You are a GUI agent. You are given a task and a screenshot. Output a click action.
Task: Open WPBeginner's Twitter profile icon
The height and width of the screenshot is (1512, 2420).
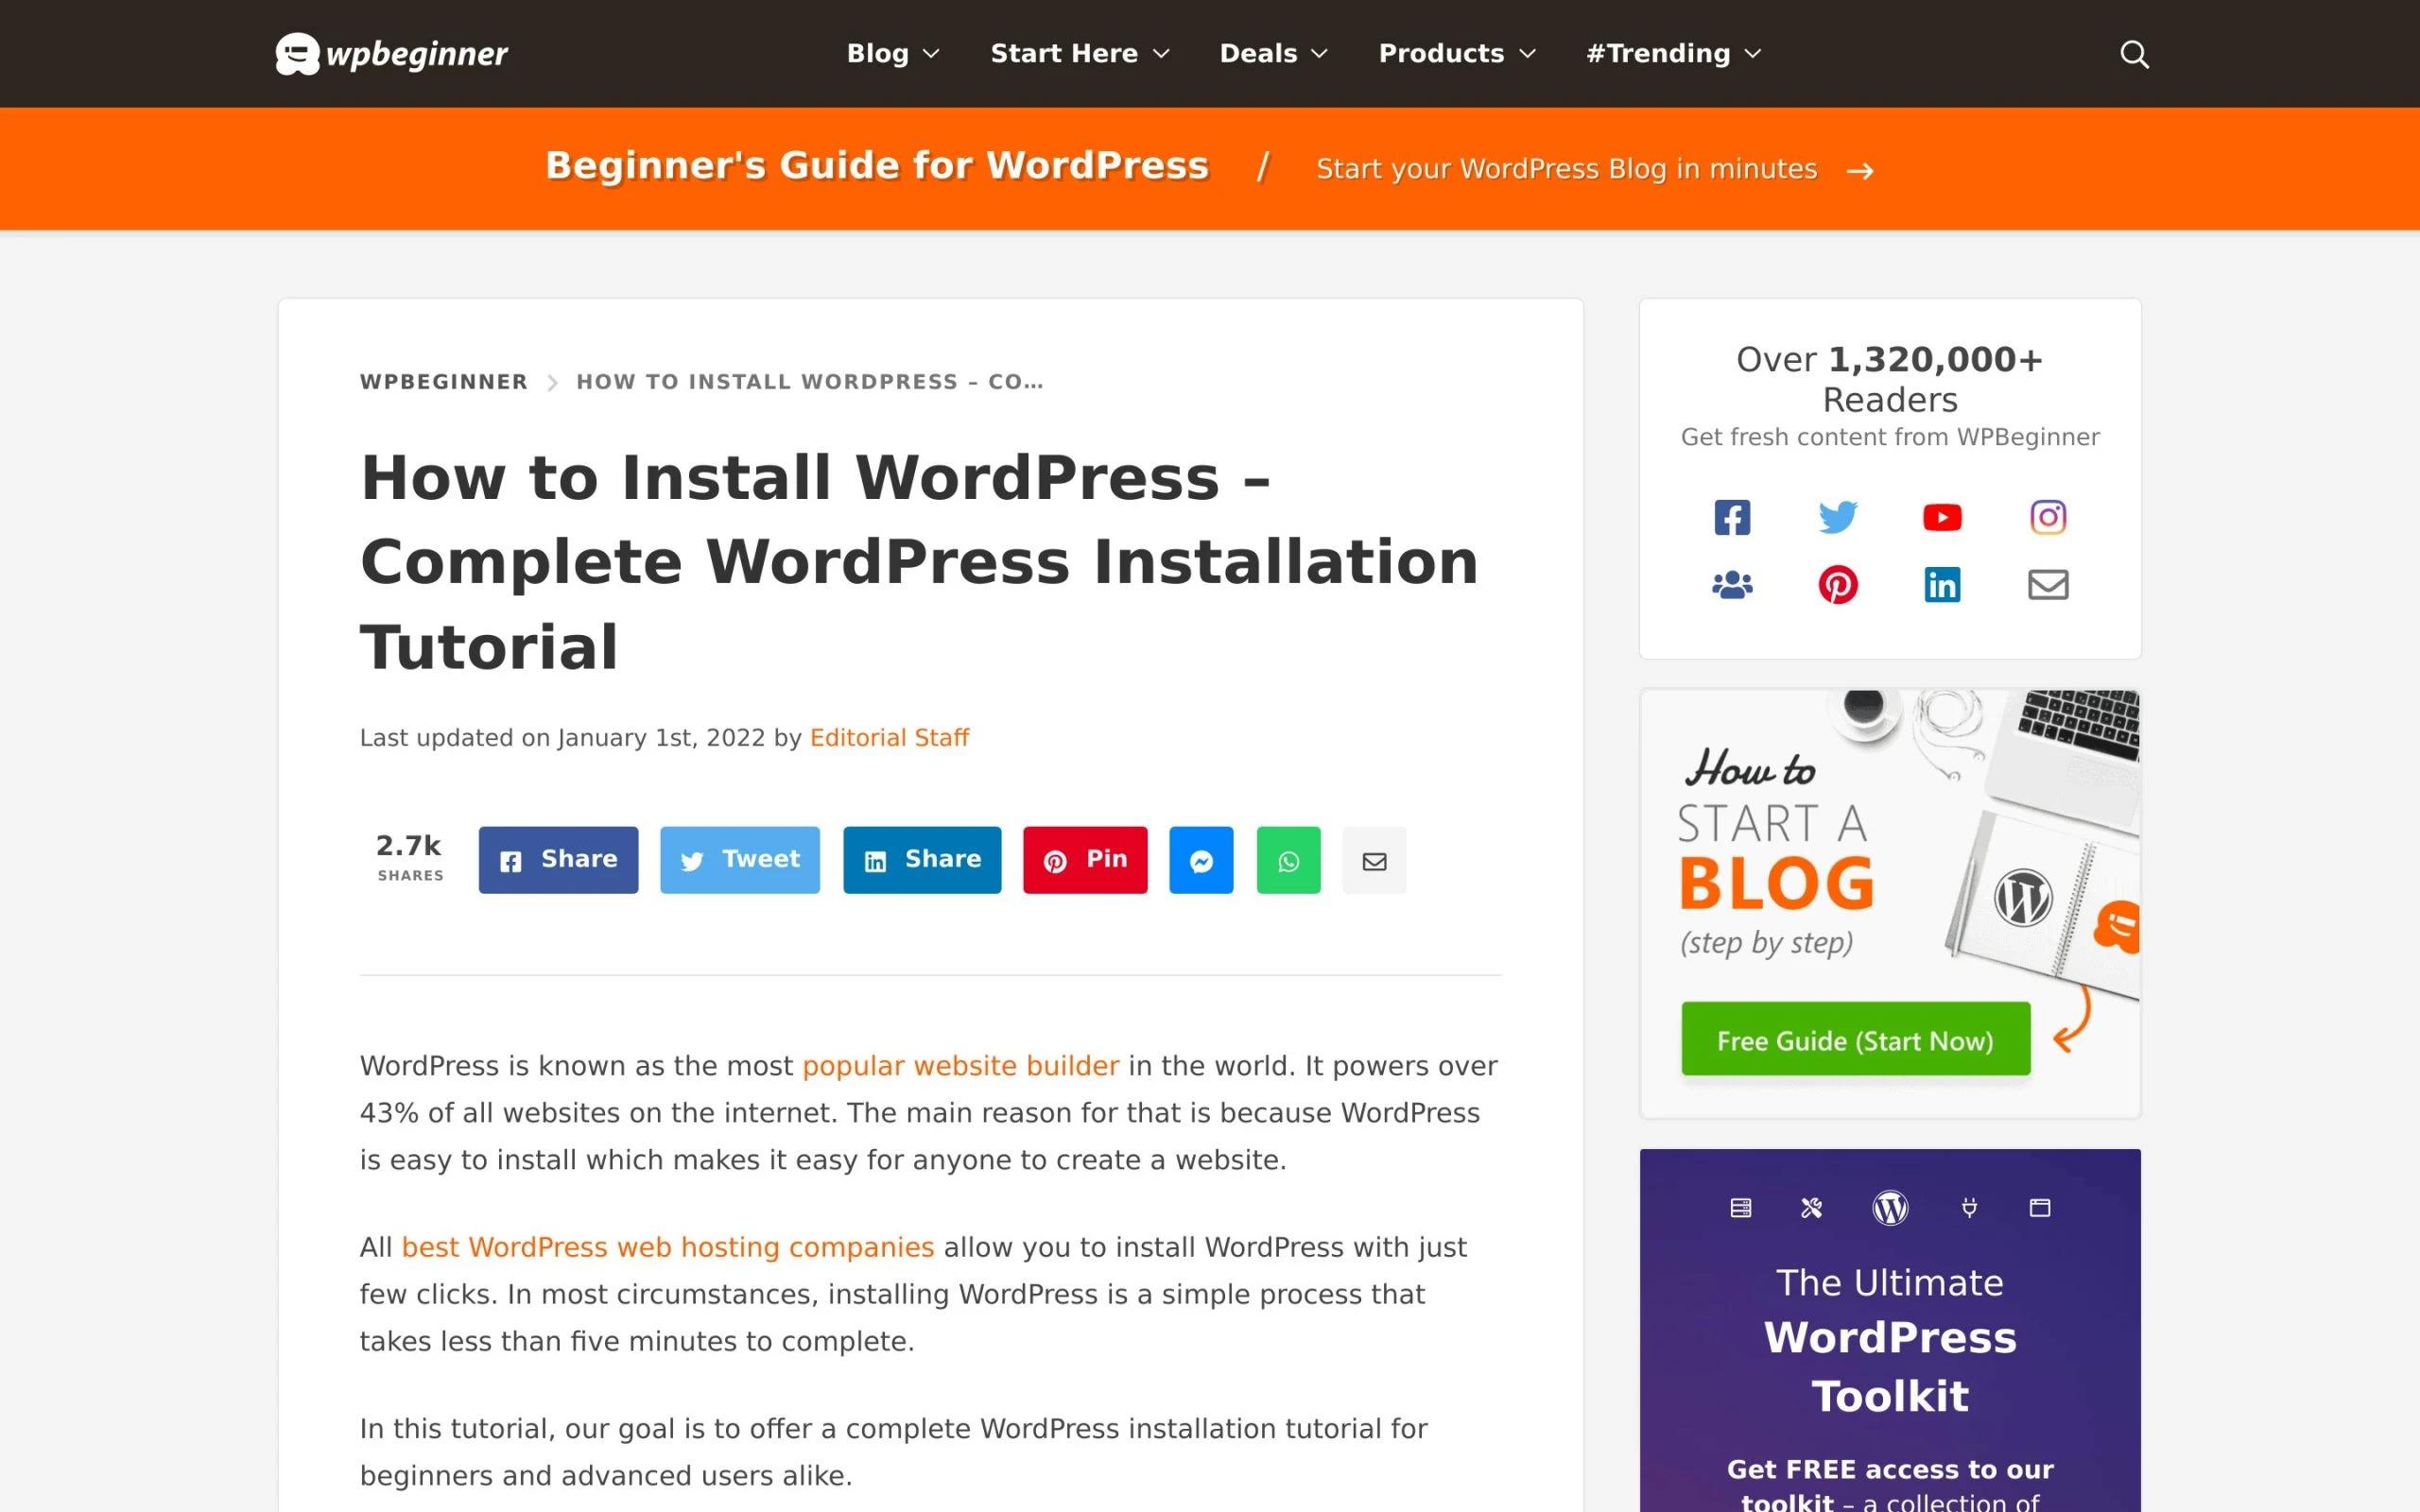pos(1837,517)
